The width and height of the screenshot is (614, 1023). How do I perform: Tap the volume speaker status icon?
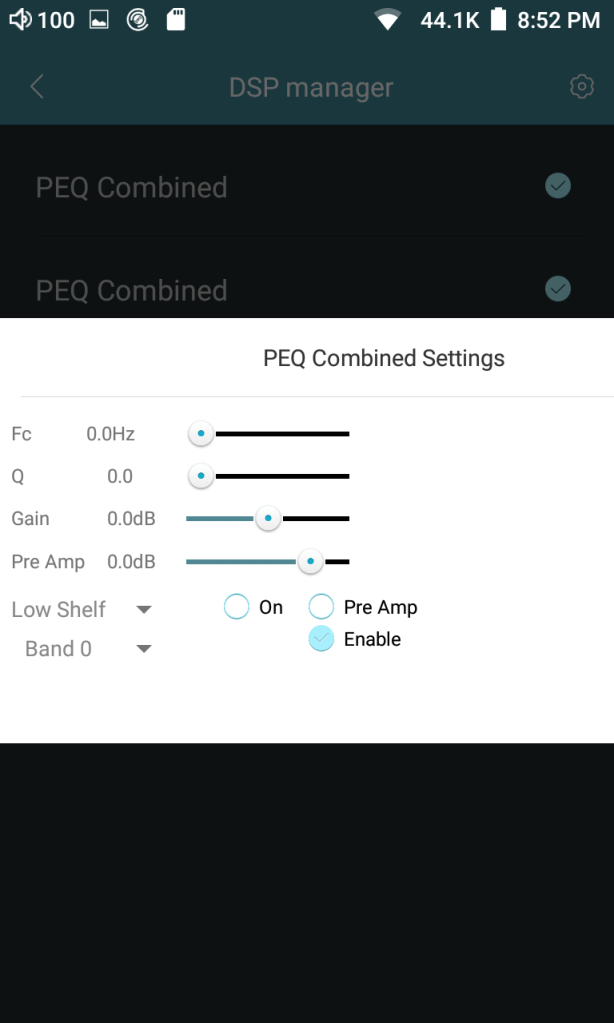pyautogui.click(x=20, y=20)
